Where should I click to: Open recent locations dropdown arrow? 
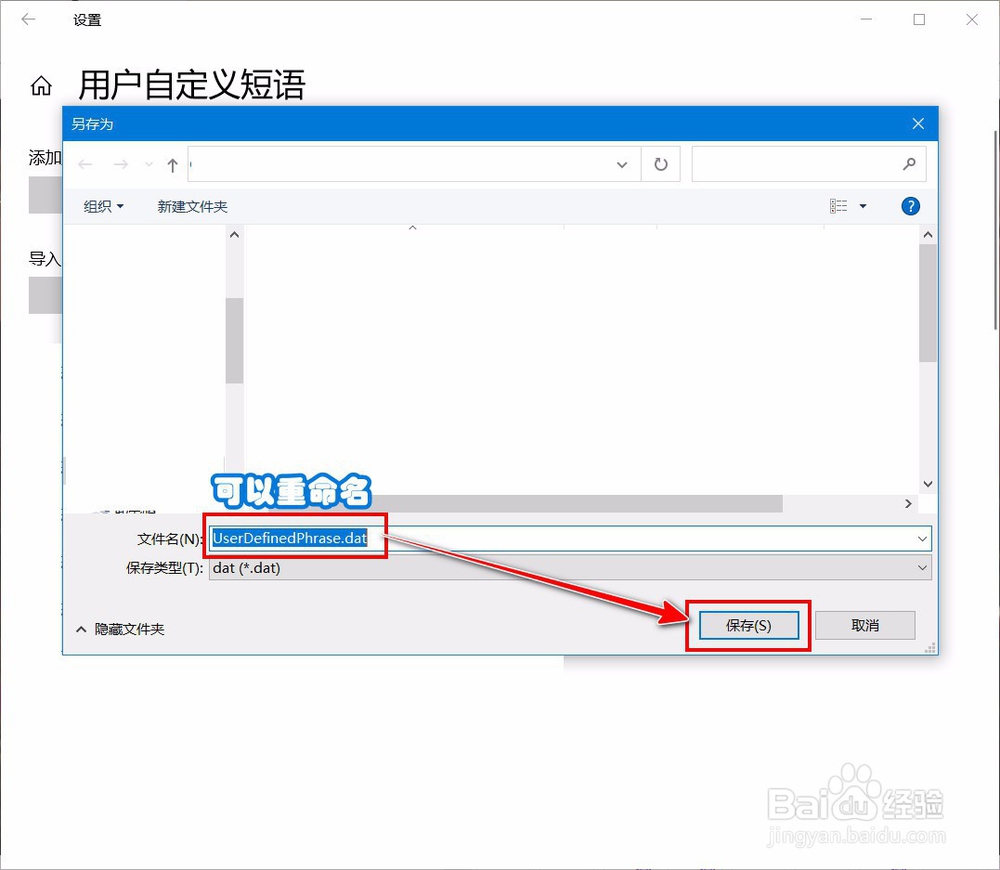(149, 165)
